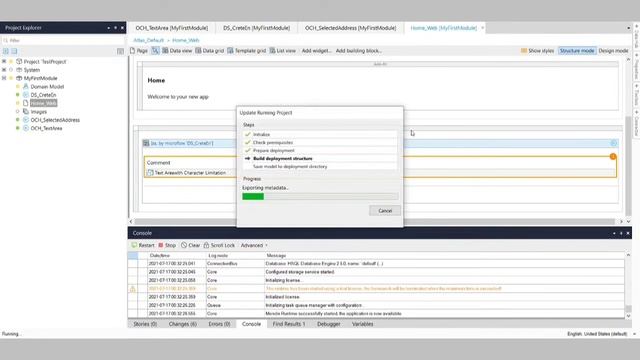The height and width of the screenshot is (360, 640).
Task: Open the language selector in status bar
Action: click(600, 333)
